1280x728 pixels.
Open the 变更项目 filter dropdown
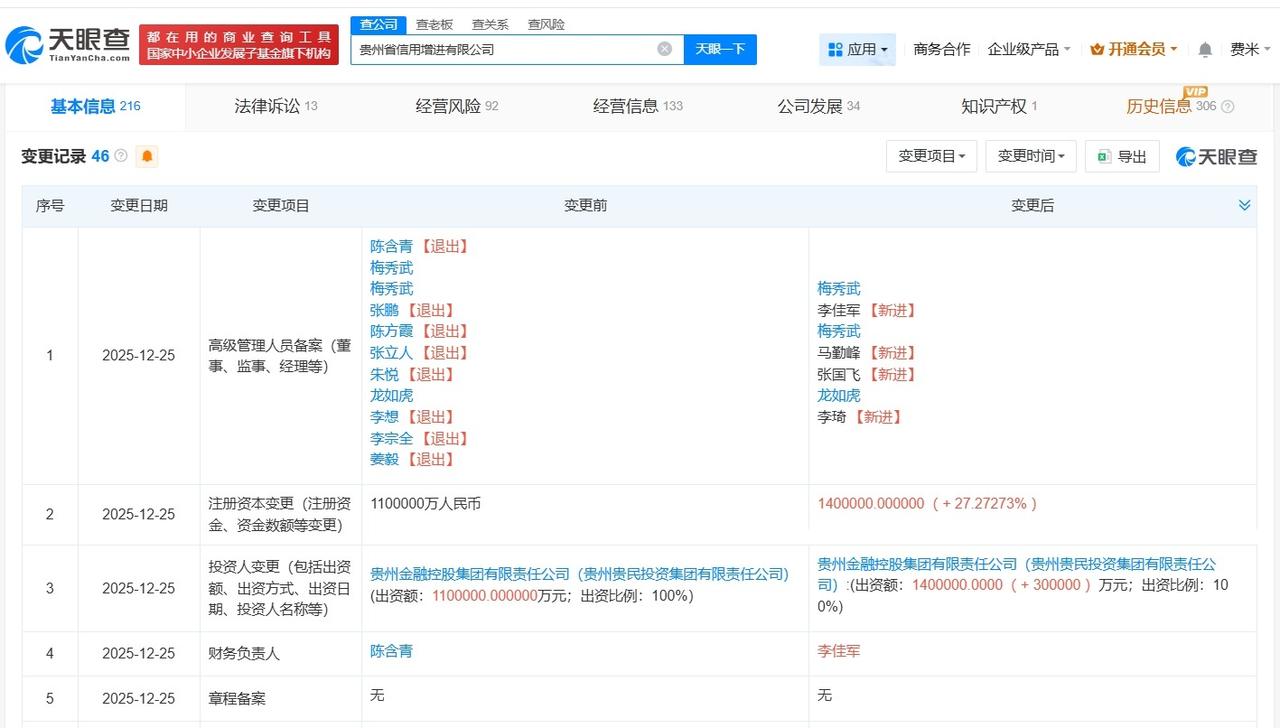[931, 156]
